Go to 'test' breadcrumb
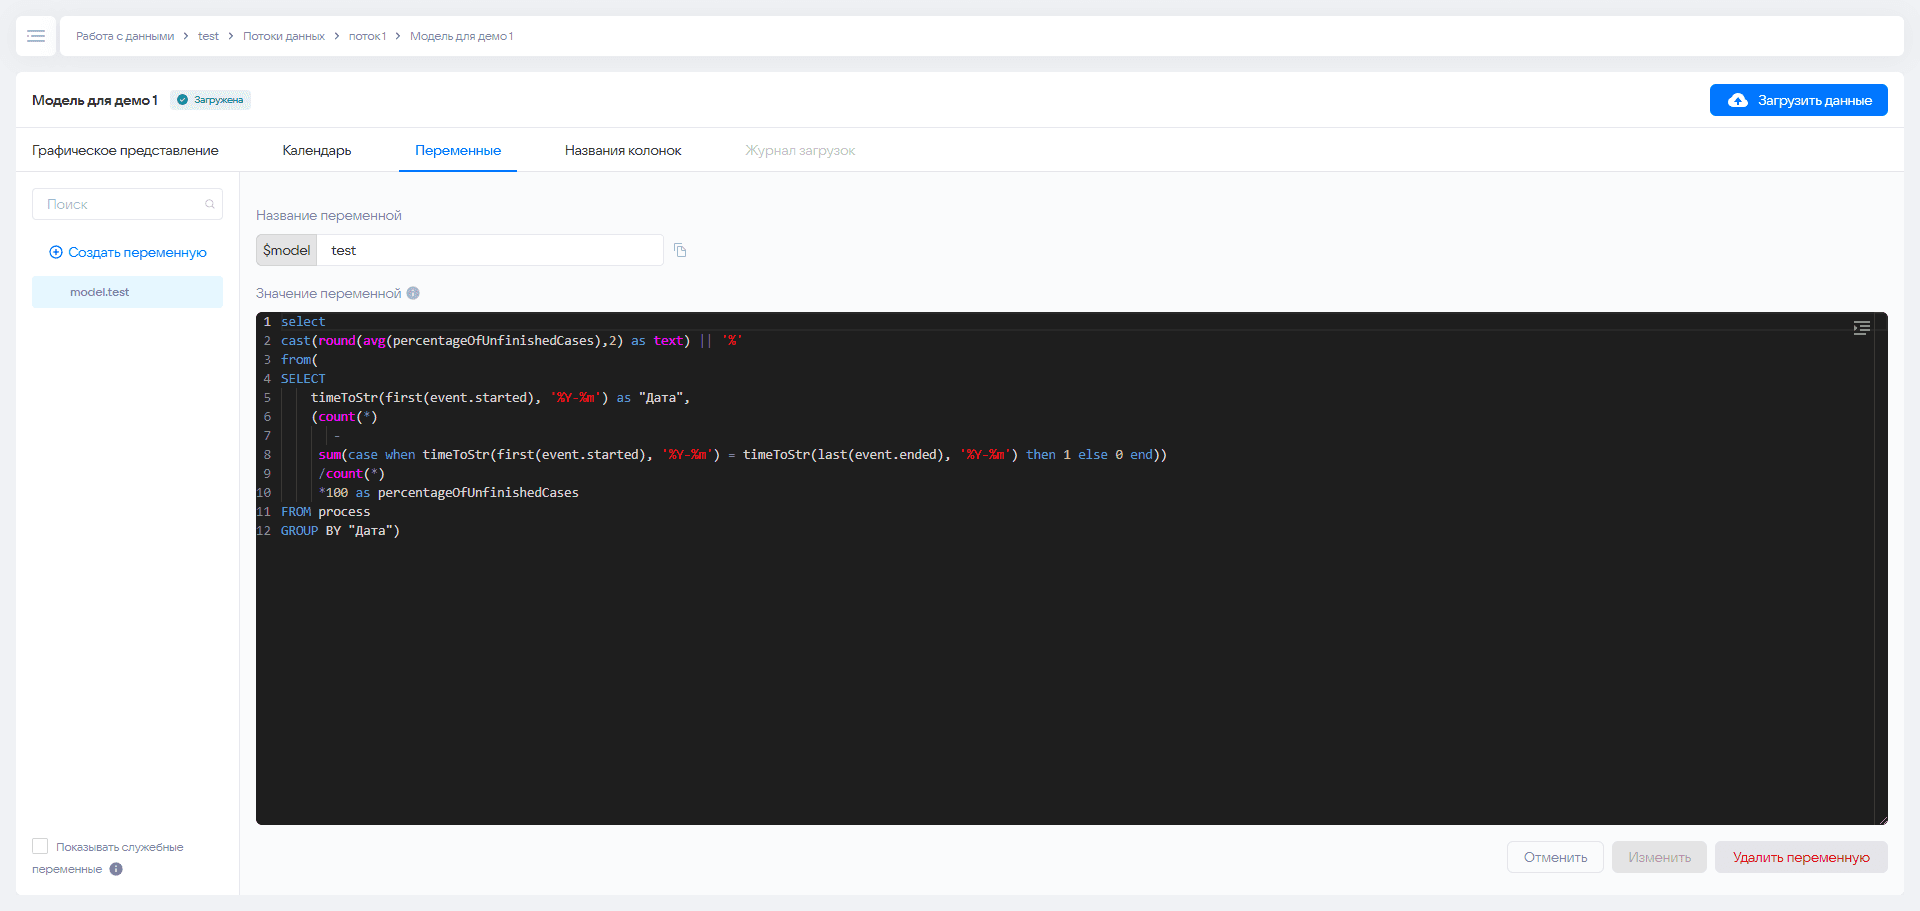The height and width of the screenshot is (911, 1920). 208,36
